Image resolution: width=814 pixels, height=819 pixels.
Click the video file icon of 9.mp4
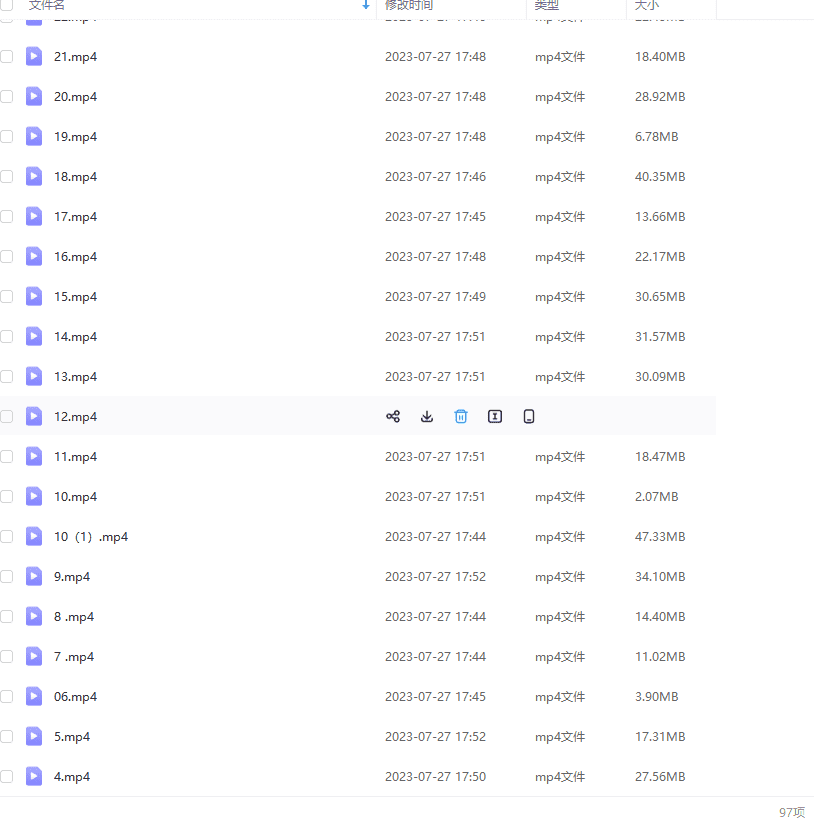tap(34, 577)
